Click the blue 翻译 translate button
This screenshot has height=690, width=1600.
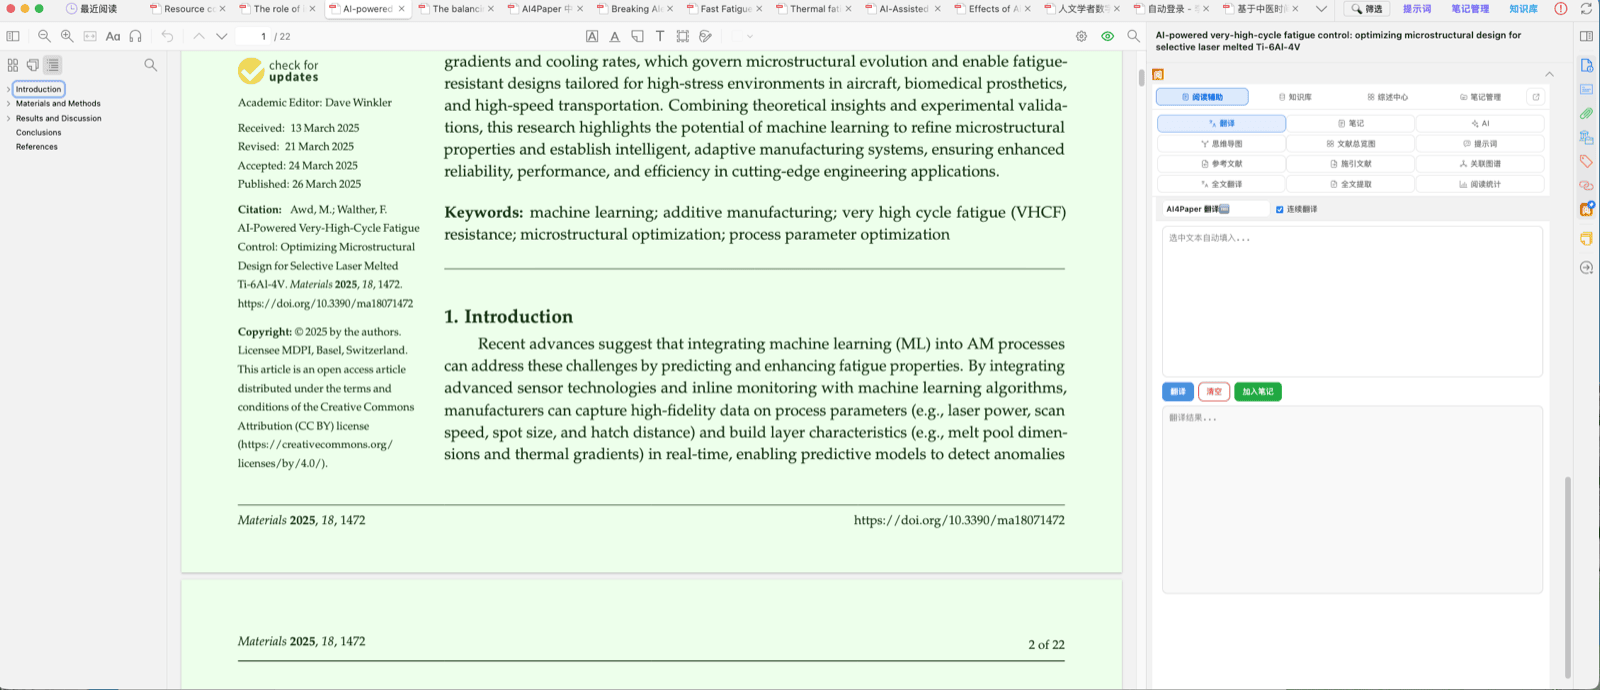(1178, 392)
